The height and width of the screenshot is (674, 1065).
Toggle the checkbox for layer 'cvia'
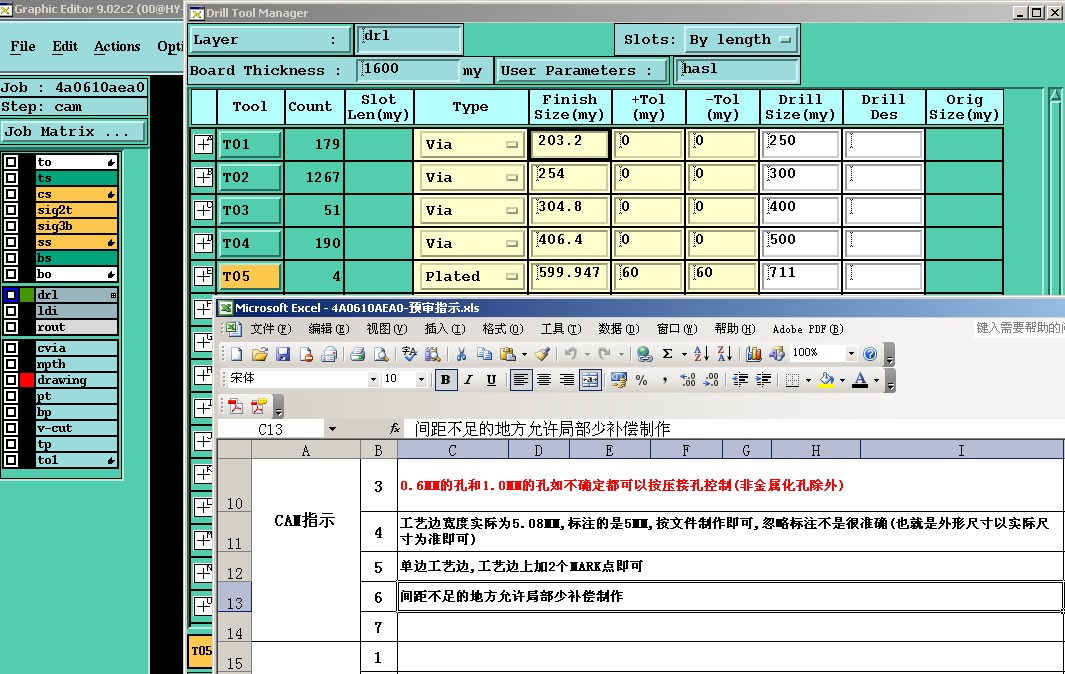pos(11,348)
